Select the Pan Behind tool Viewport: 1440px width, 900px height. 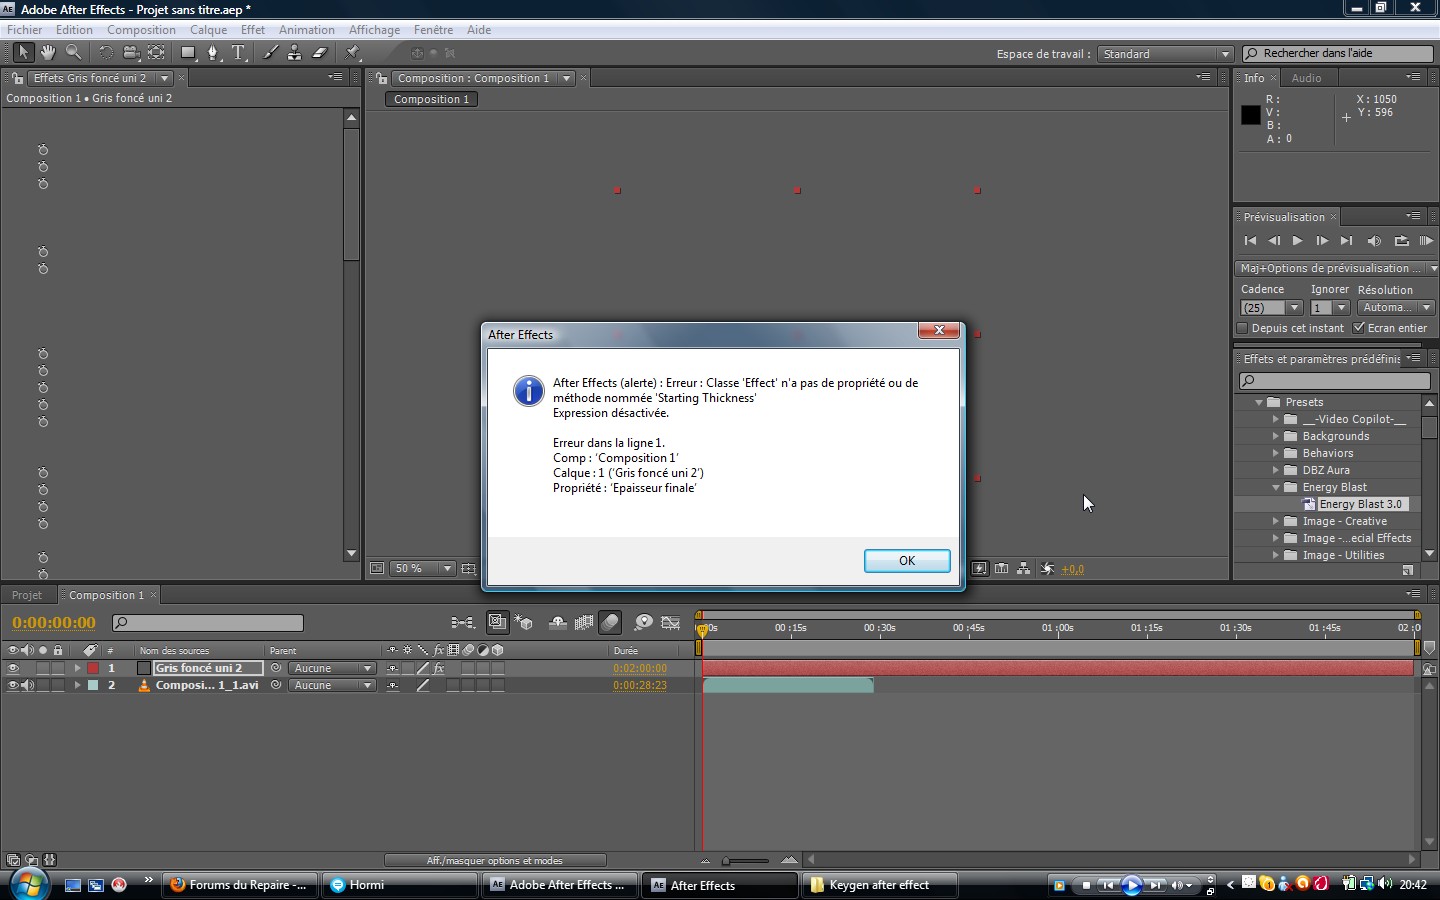point(156,53)
